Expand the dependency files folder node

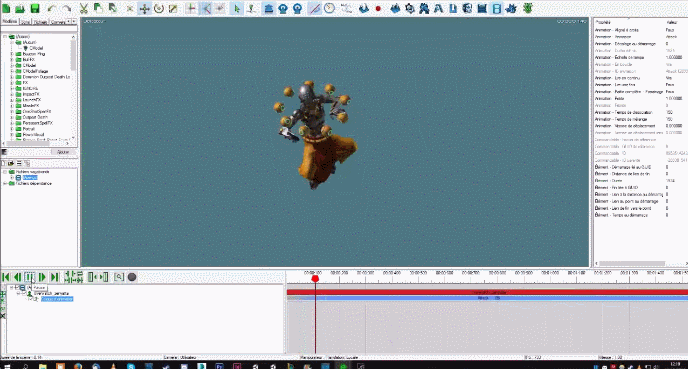5,183
